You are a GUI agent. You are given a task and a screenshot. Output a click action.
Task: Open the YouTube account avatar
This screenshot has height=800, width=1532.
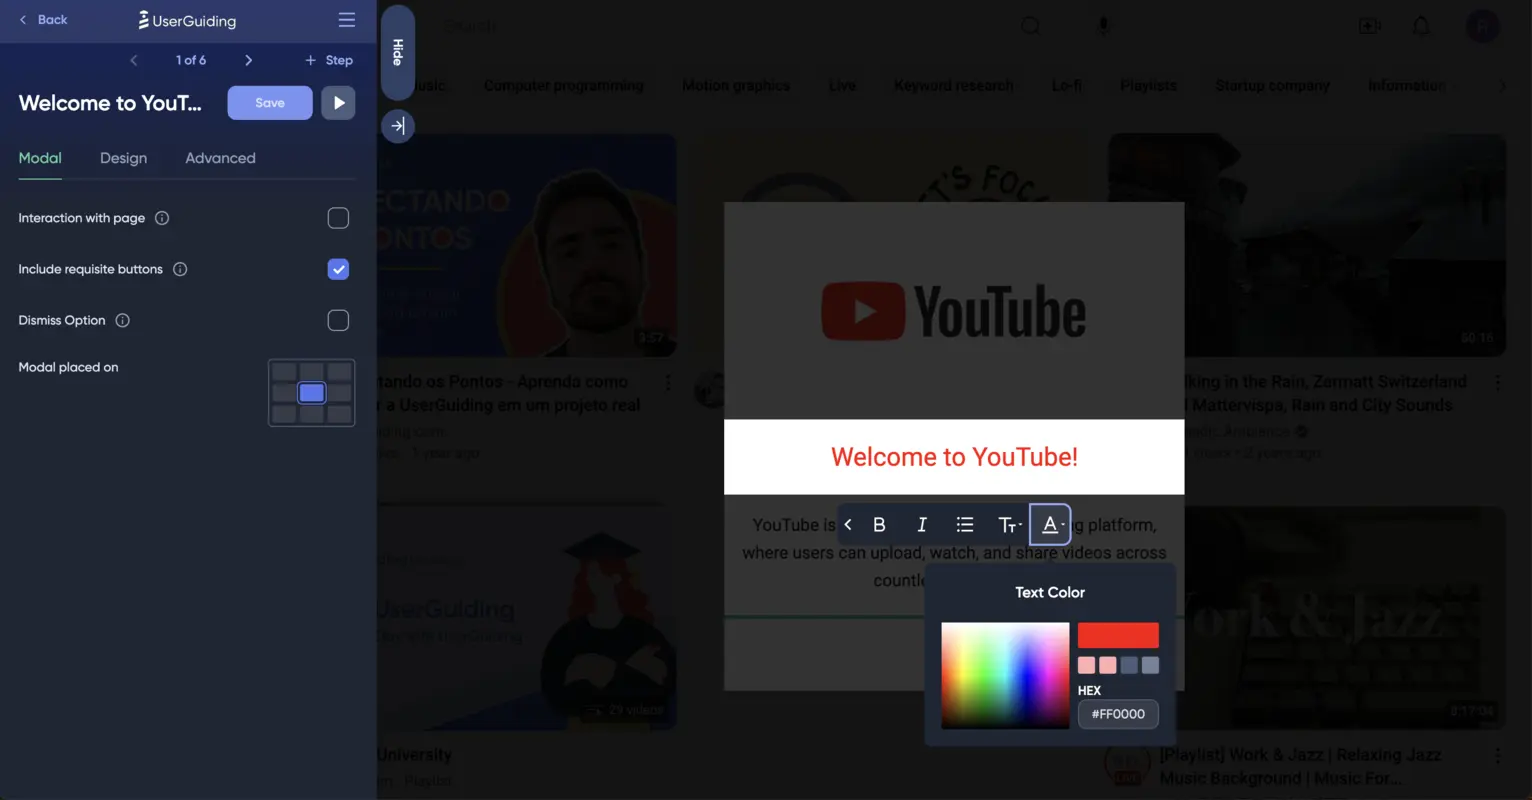coord(1483,26)
